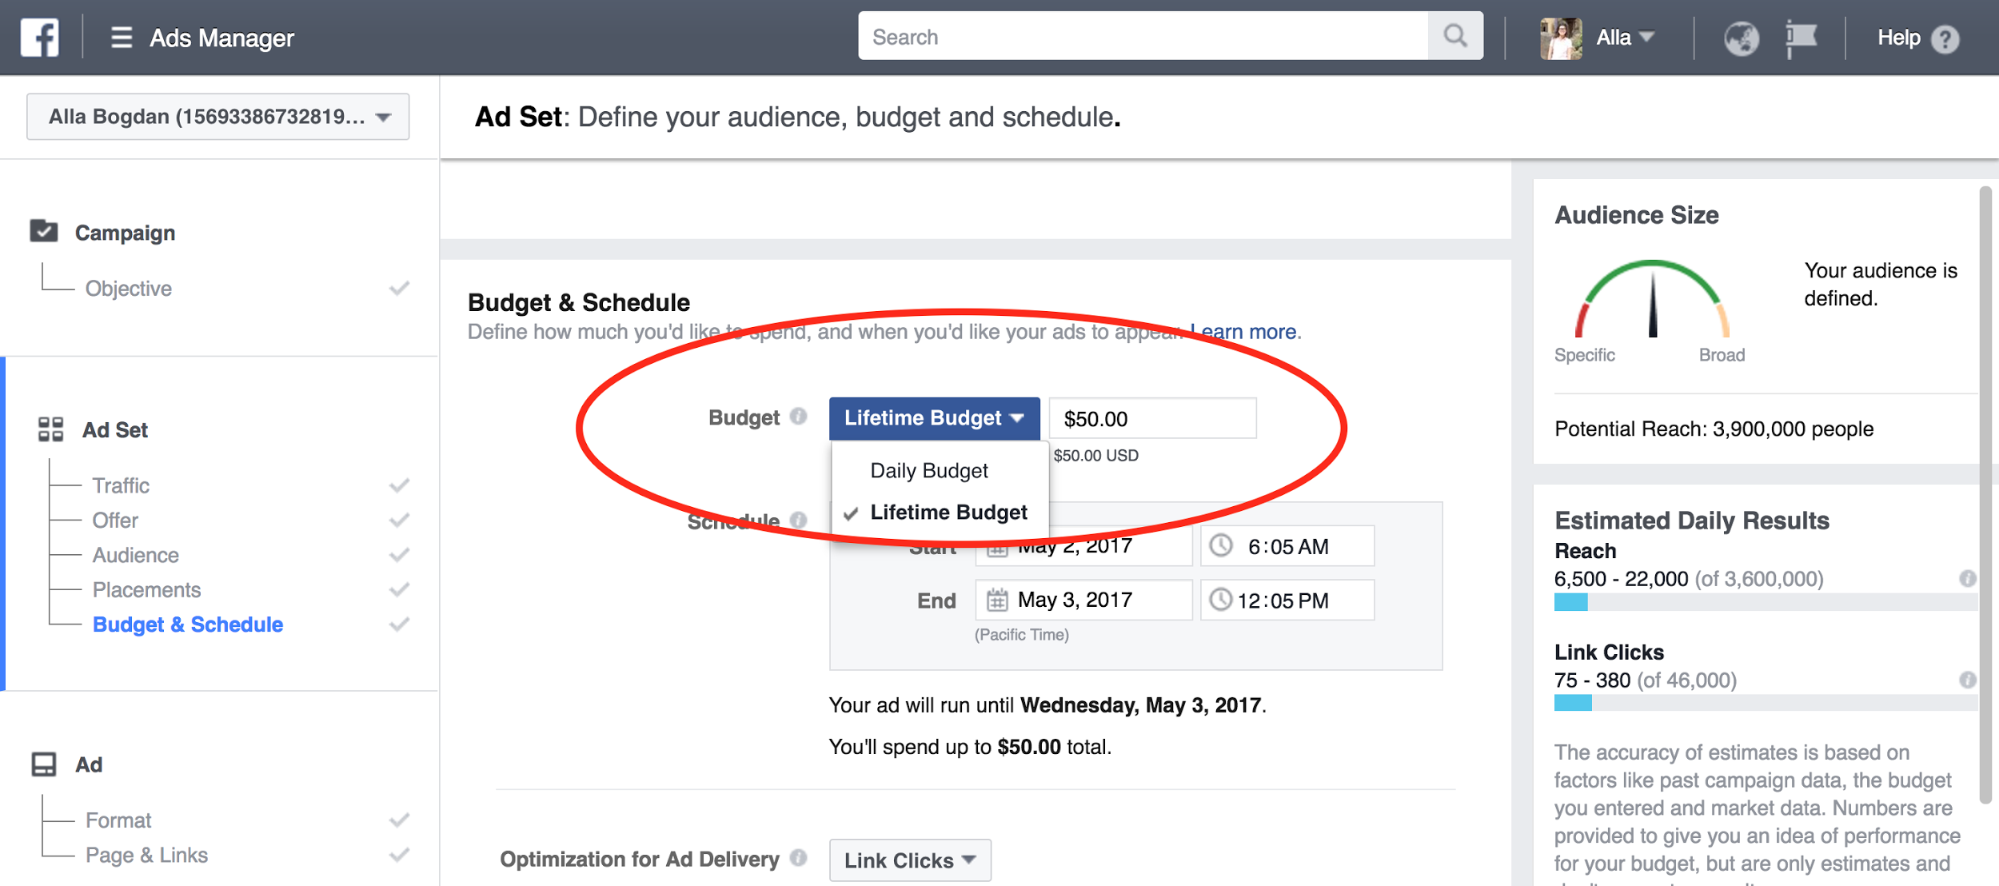
Task: Go to Audience in the sidebar
Action: coord(136,555)
